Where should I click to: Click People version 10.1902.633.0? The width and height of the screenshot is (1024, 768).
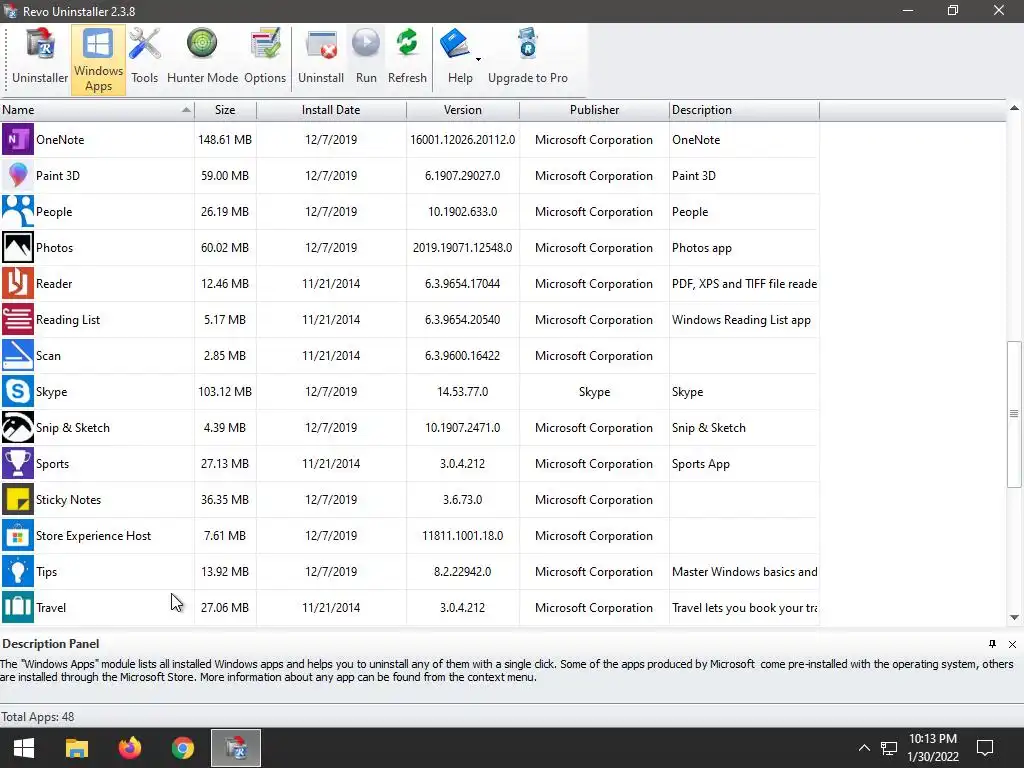click(x=462, y=212)
